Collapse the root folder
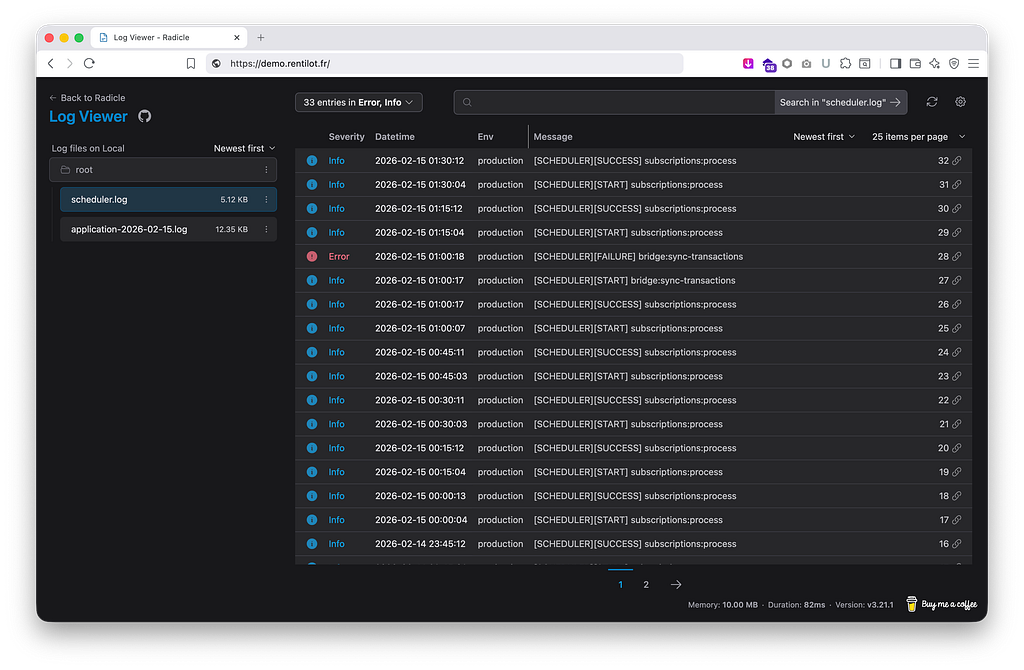The image size is (1024, 670). coord(163,170)
